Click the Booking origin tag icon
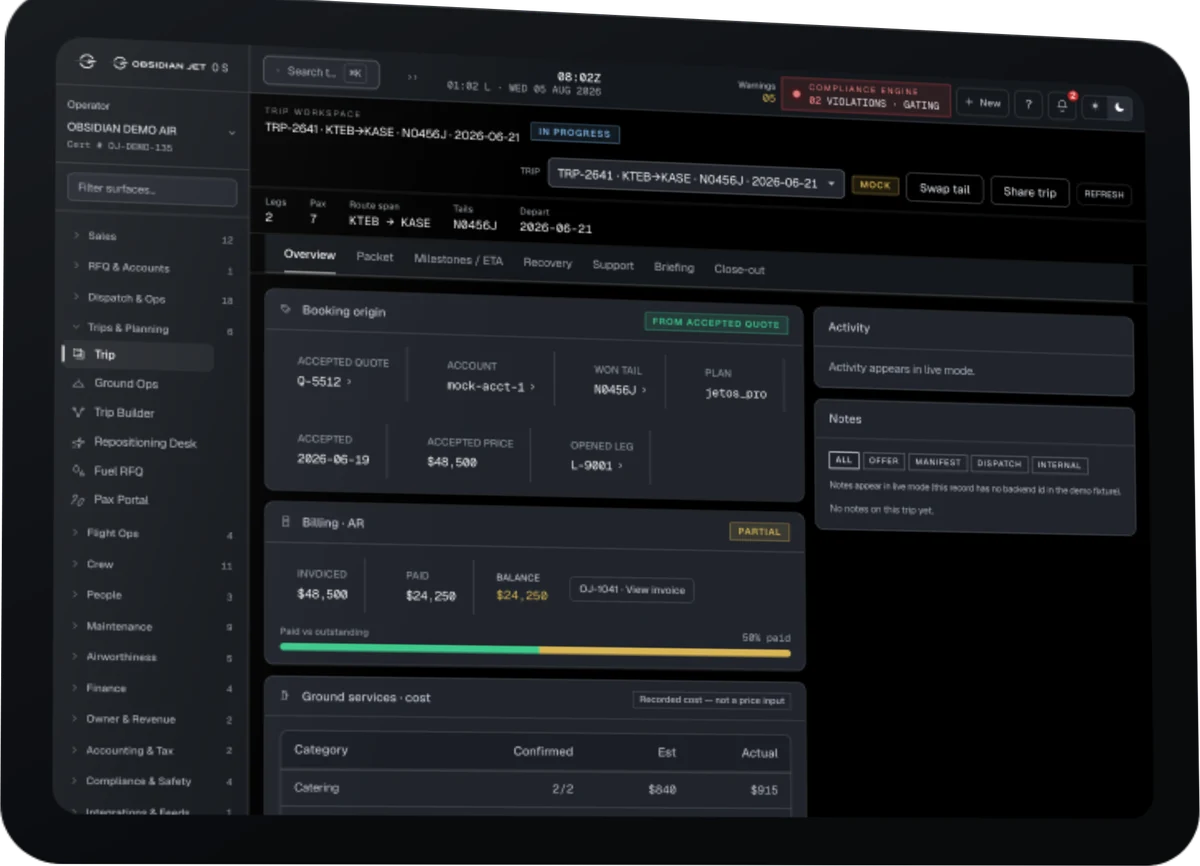Image resolution: width=1200 pixels, height=866 pixels. [x=286, y=309]
